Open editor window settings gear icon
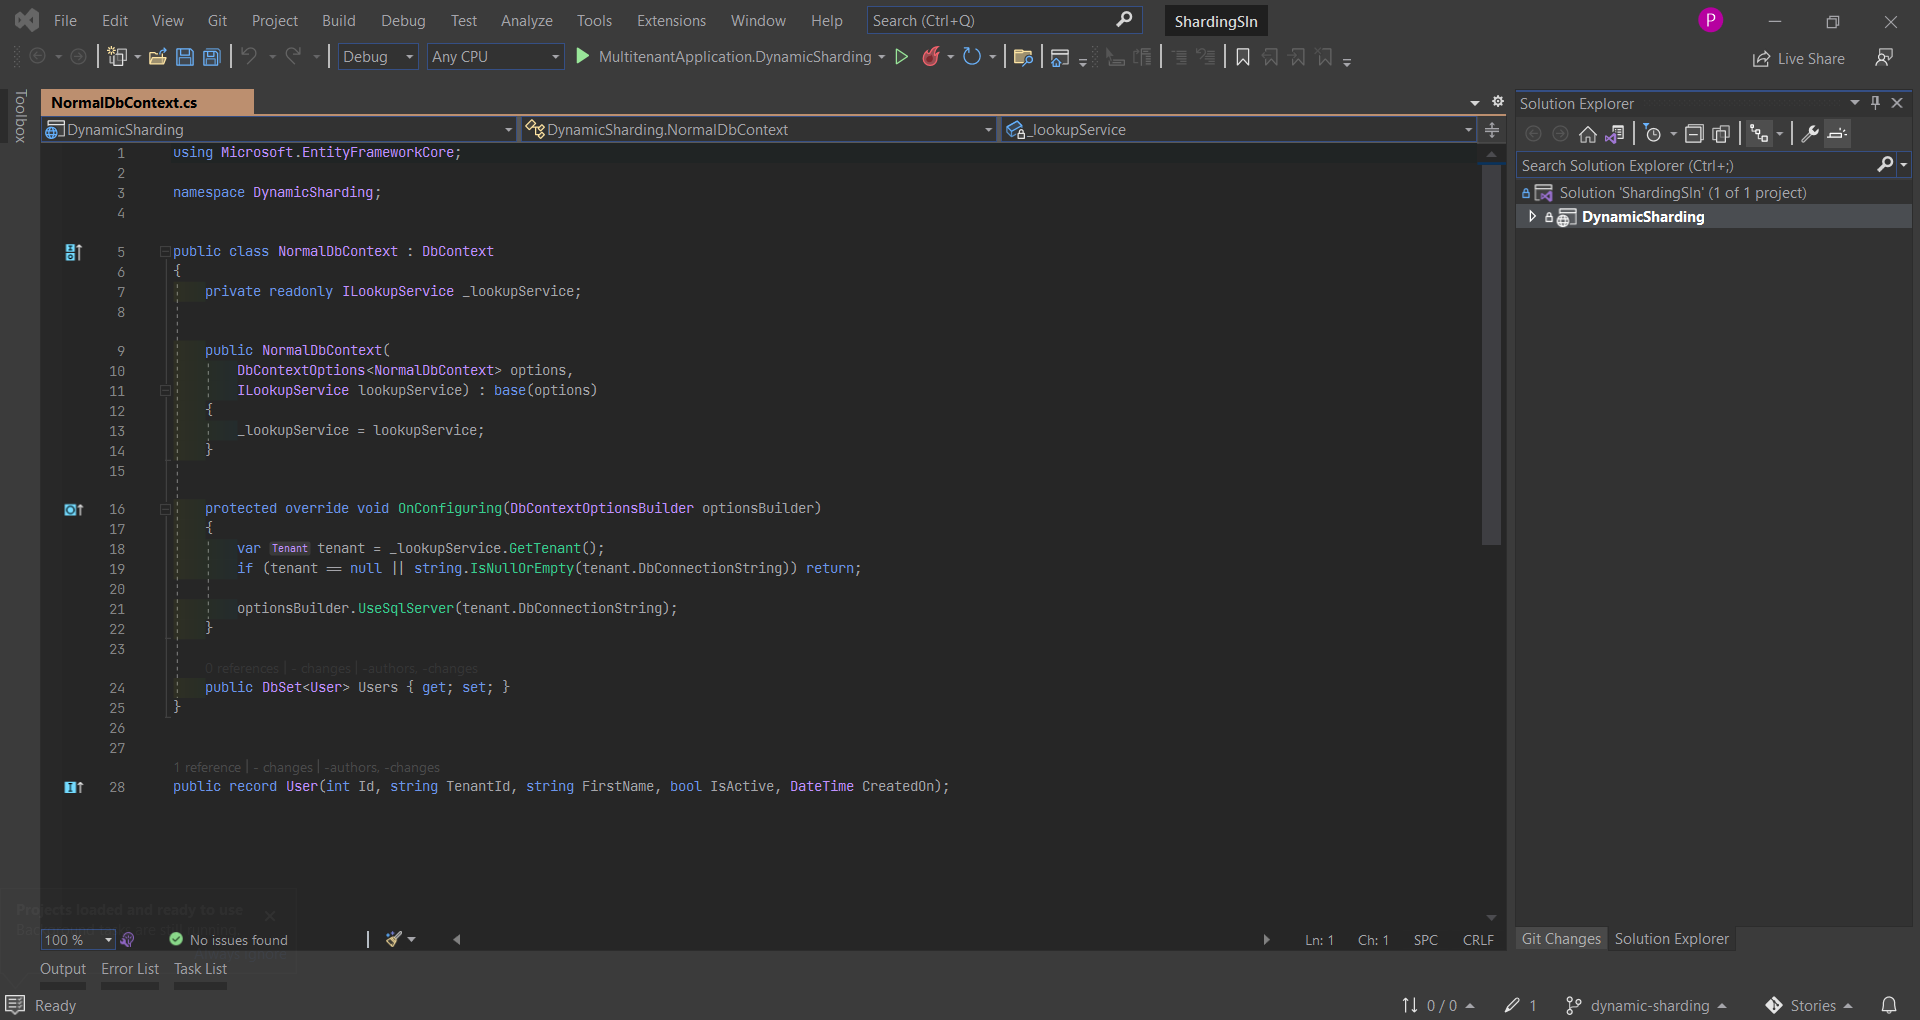Viewport: 1920px width, 1020px height. pos(1498,102)
